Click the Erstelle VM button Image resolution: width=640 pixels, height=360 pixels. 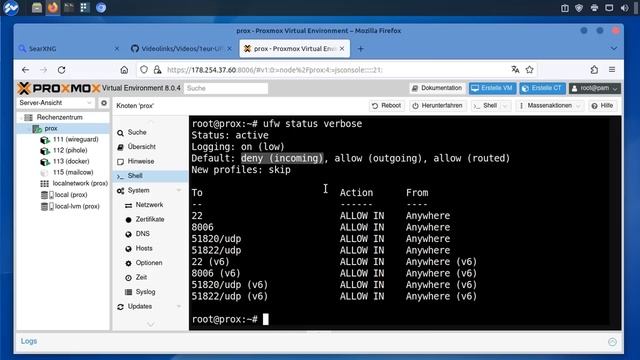tap(492, 88)
